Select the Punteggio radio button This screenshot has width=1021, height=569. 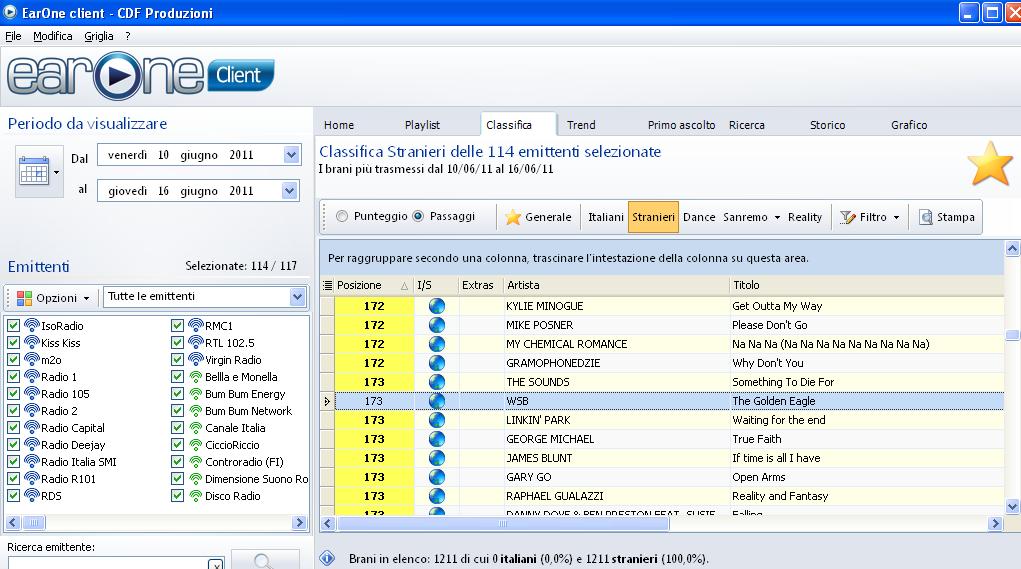click(342, 216)
